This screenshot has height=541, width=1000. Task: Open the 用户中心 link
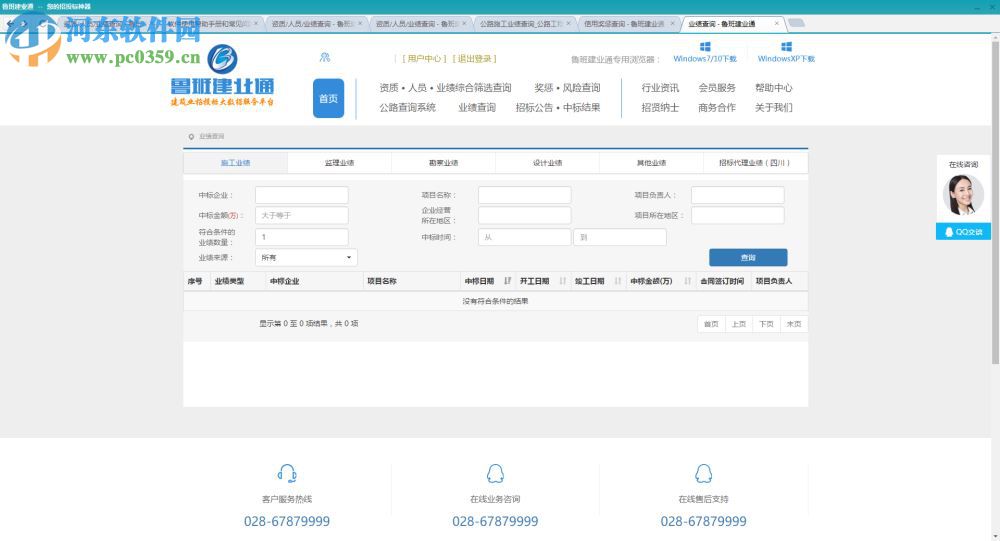click(x=424, y=59)
